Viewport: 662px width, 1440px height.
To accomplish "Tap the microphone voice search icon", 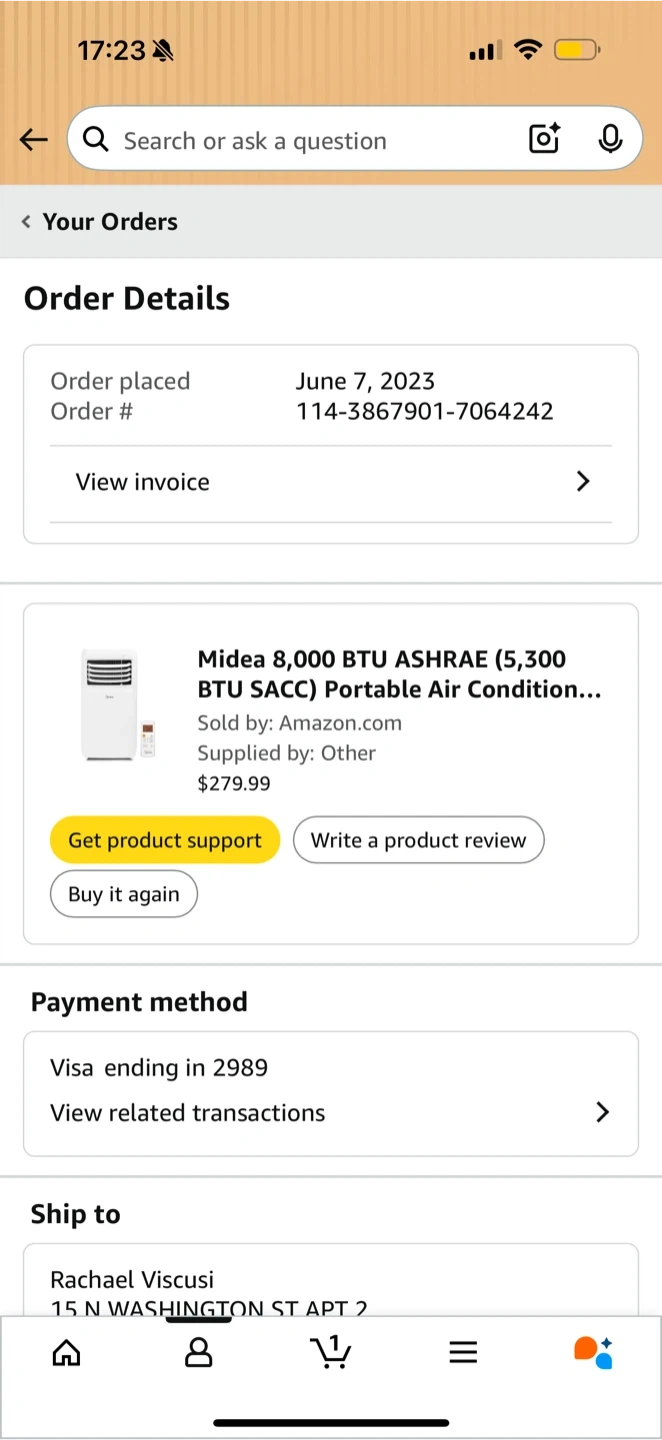I will click(x=610, y=139).
